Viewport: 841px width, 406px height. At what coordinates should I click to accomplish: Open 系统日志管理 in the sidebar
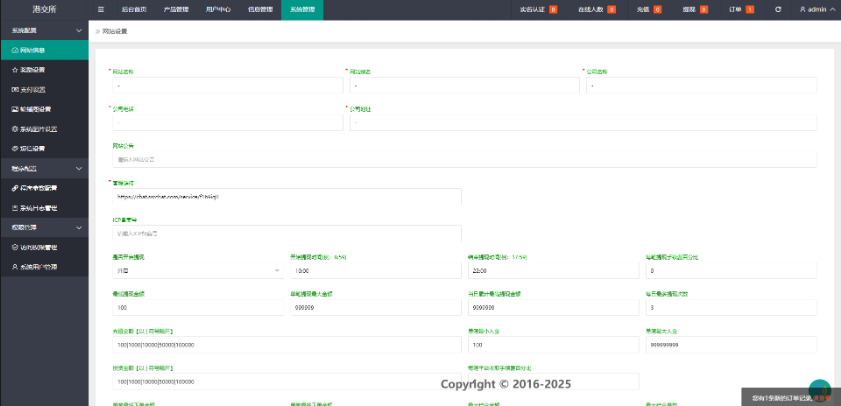(44, 208)
